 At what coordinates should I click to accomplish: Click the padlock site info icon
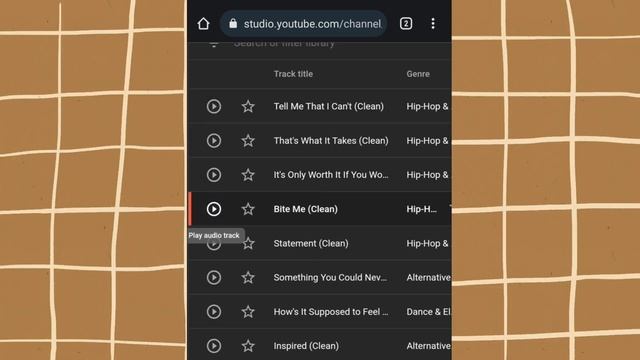(233, 23)
